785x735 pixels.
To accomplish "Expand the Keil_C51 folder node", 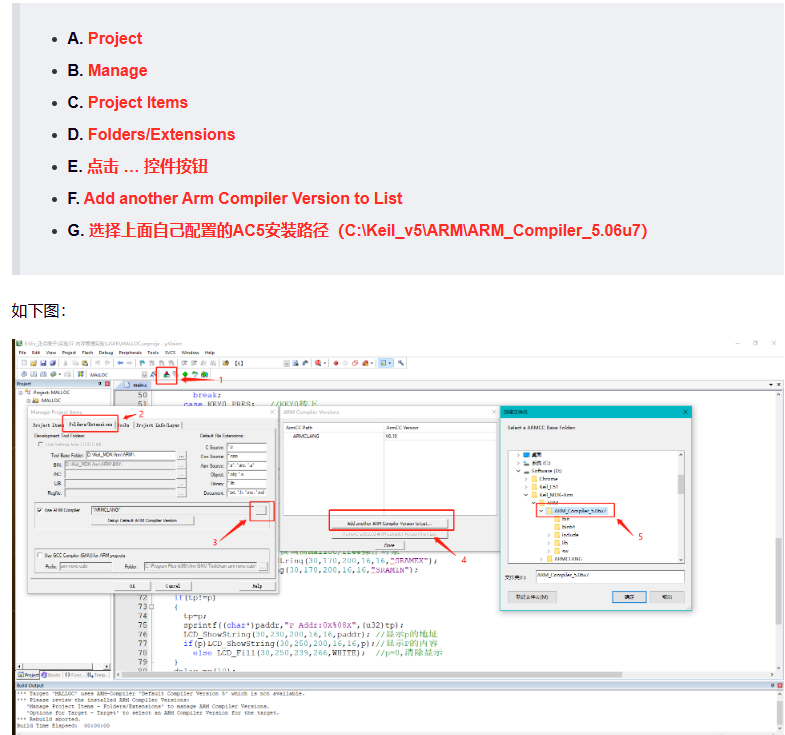I will [x=526, y=487].
